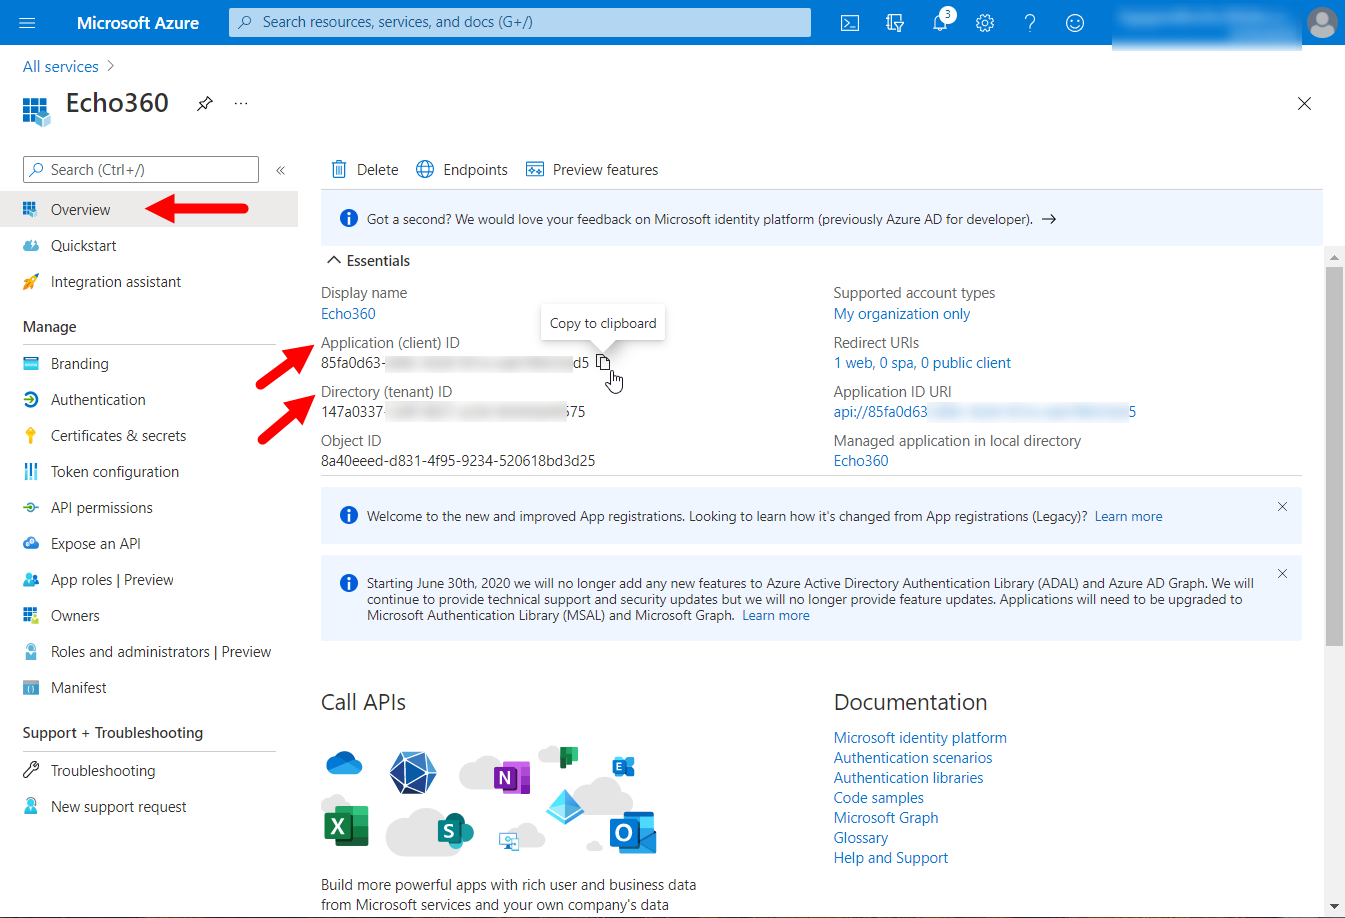The image size is (1345, 918).
Task: Dismiss the App registrations welcome banner
Action: 1282,507
